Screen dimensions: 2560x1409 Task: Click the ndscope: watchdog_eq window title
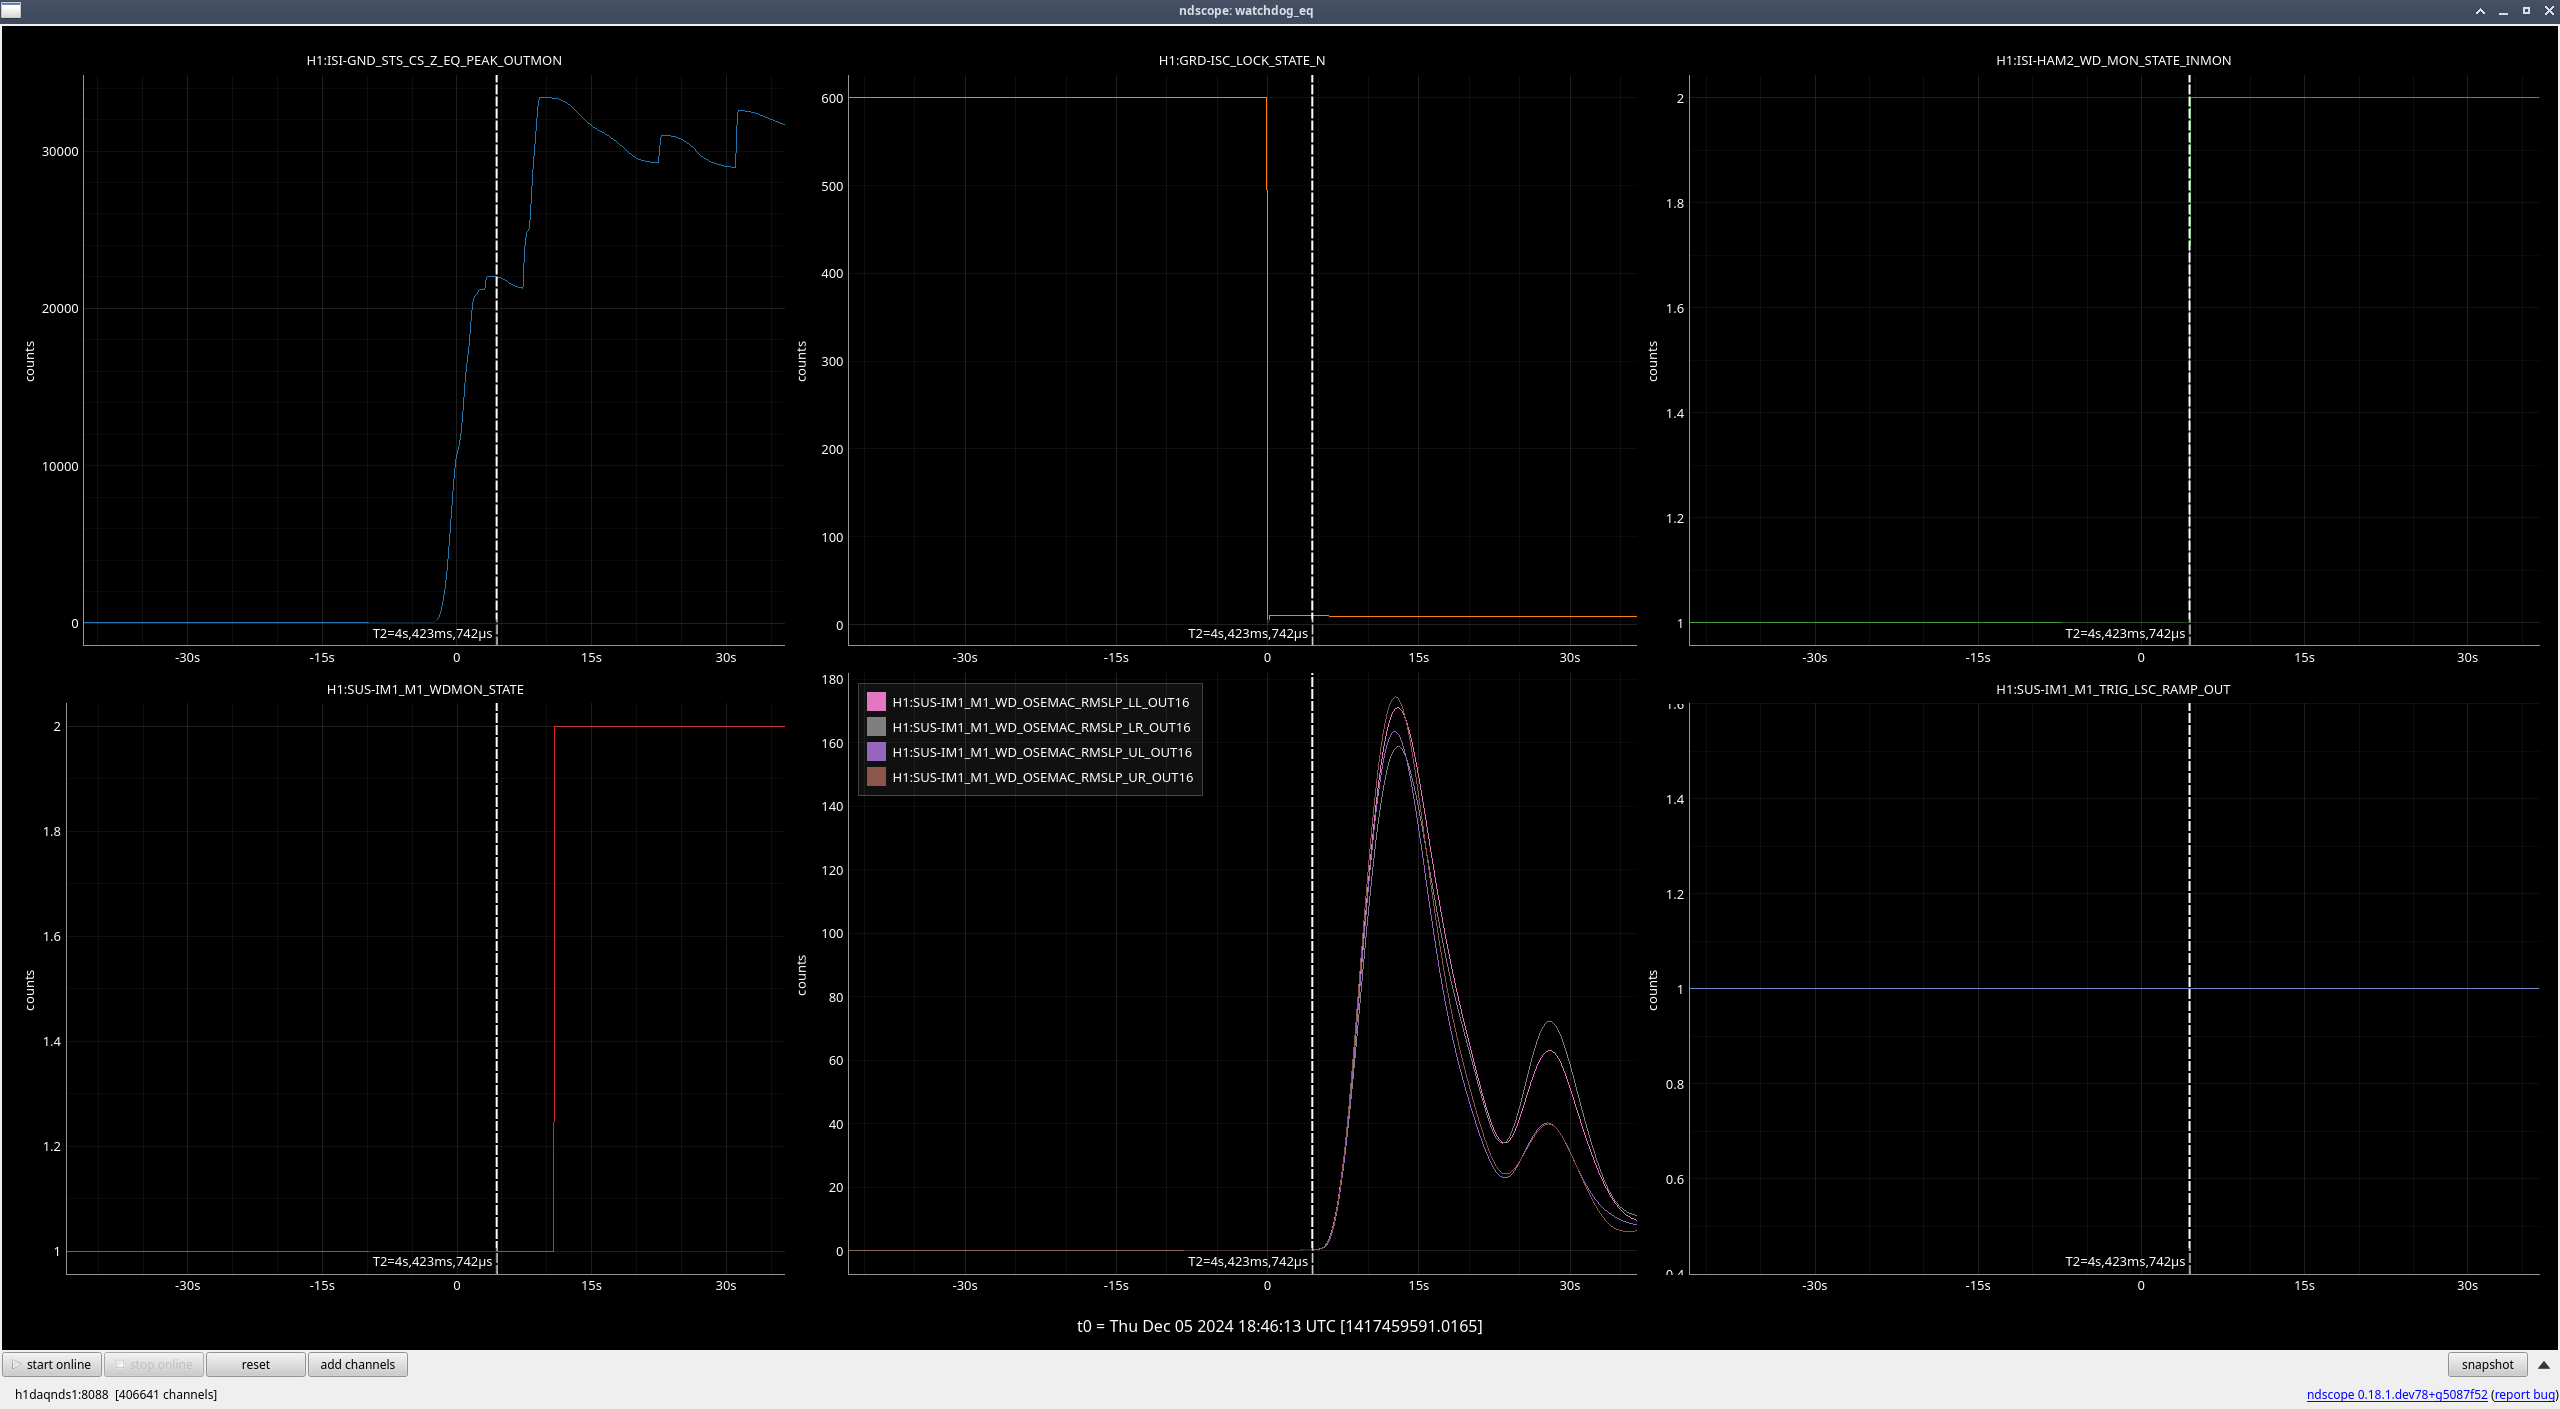click(x=1246, y=10)
